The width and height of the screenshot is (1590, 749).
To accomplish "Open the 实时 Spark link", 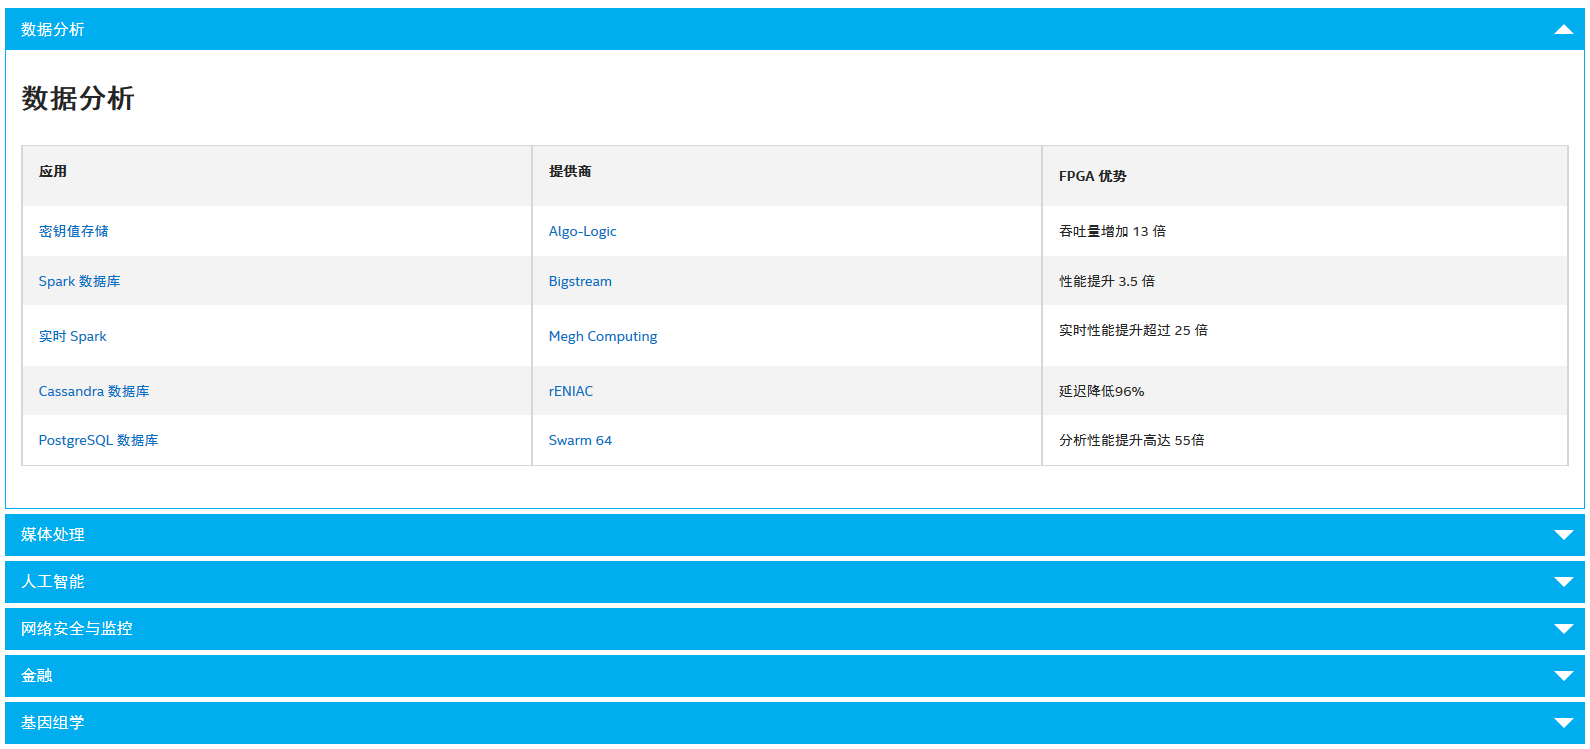I will coord(72,336).
